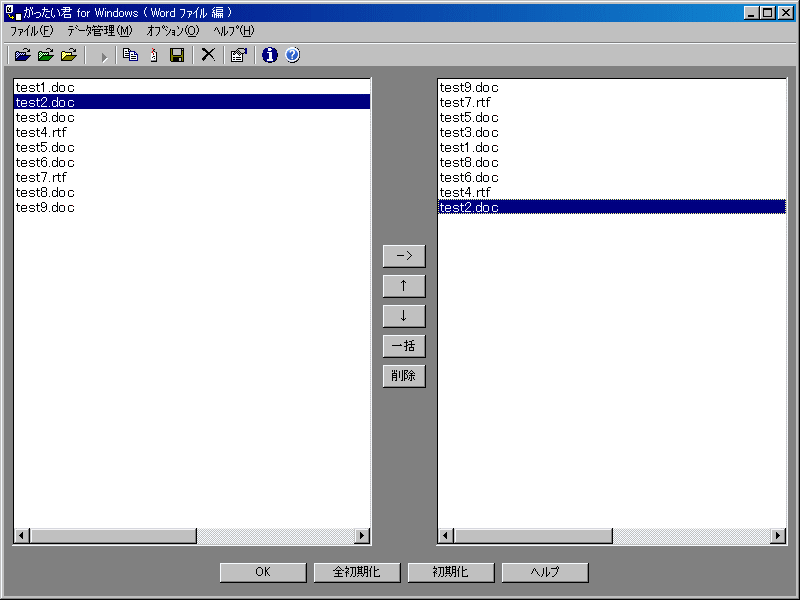The width and height of the screenshot is (800, 600).
Task: Click the -> add to right list button
Action: 404,256
